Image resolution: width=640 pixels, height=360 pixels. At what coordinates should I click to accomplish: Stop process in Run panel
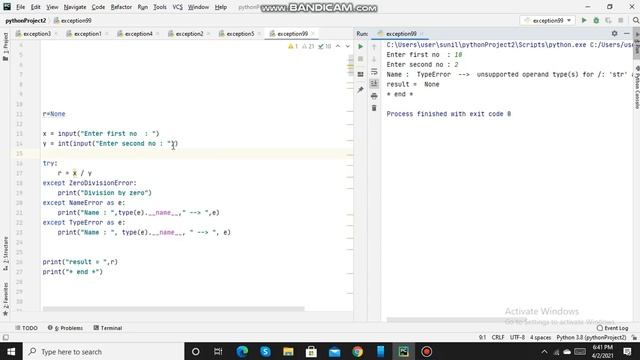coord(360,60)
